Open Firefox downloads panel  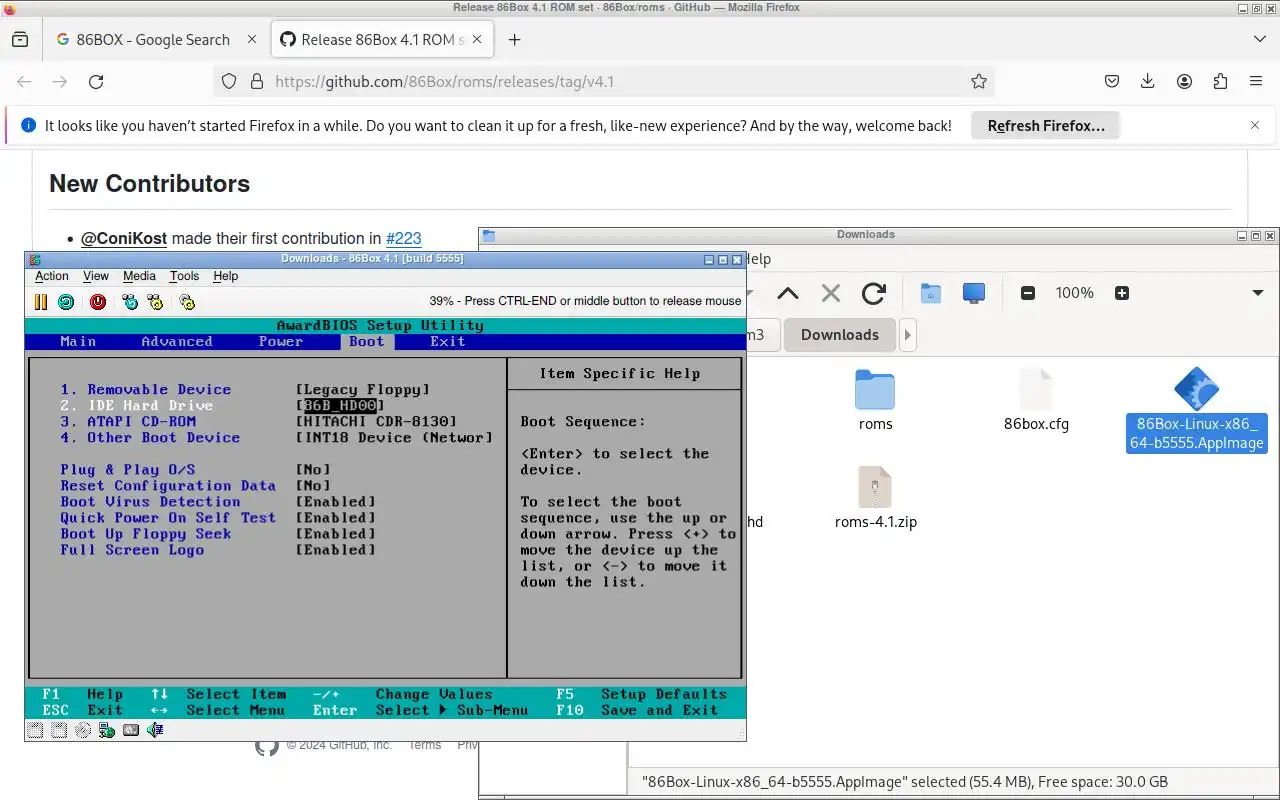click(x=1148, y=82)
